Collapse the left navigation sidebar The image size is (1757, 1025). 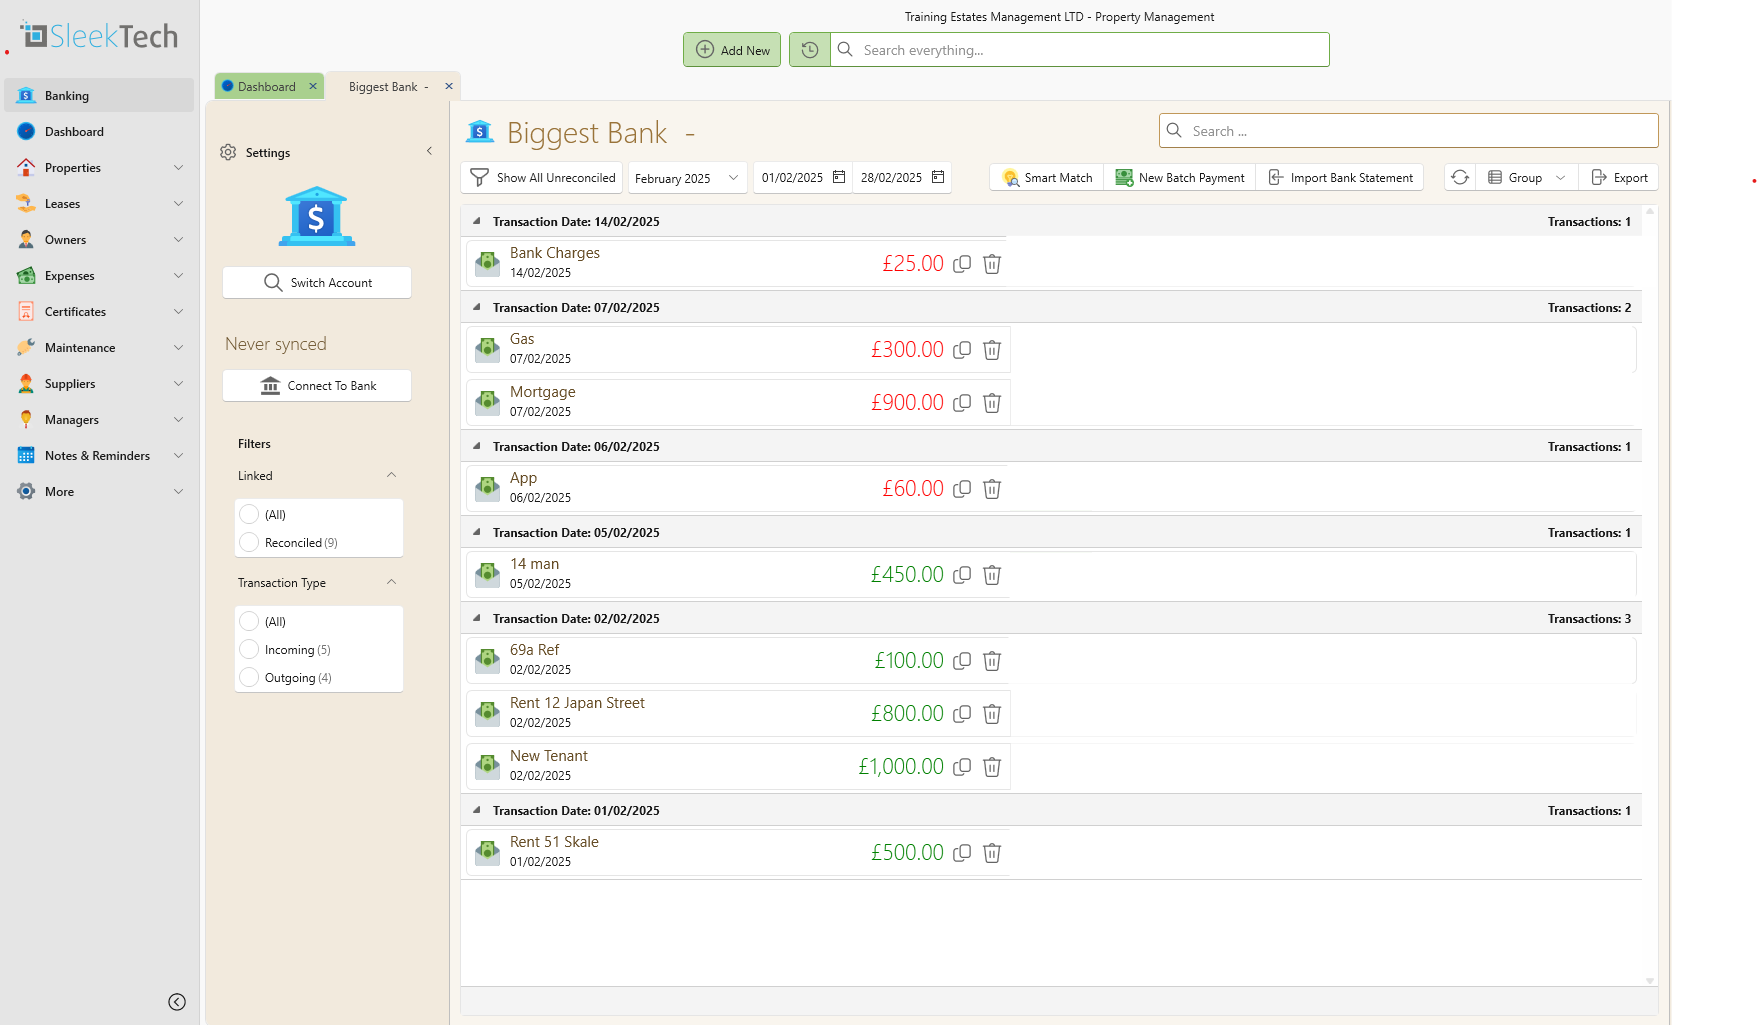coord(177,1002)
